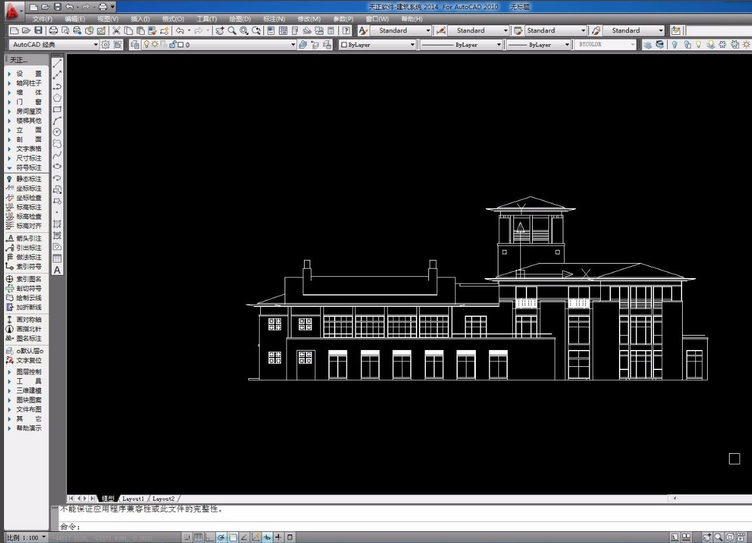The image size is (752, 543).
Task: Click the red AutoCAD application menu logo
Action: (x=12, y=11)
